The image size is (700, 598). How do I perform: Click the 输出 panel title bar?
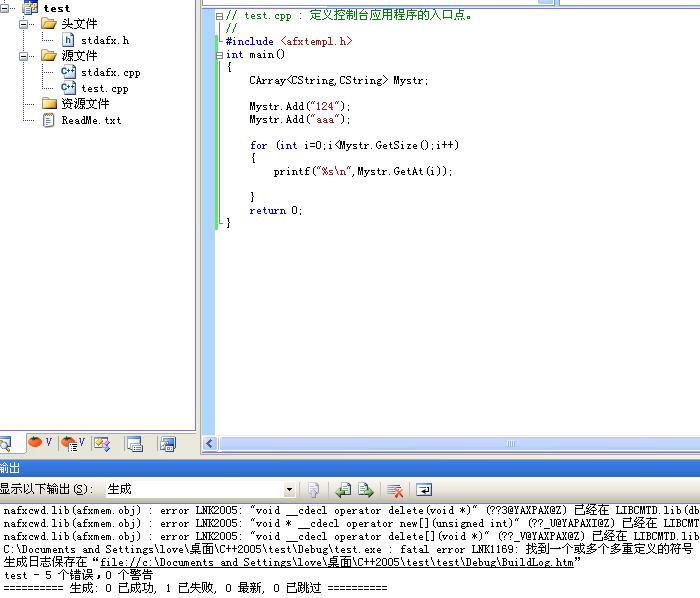[x=350, y=468]
